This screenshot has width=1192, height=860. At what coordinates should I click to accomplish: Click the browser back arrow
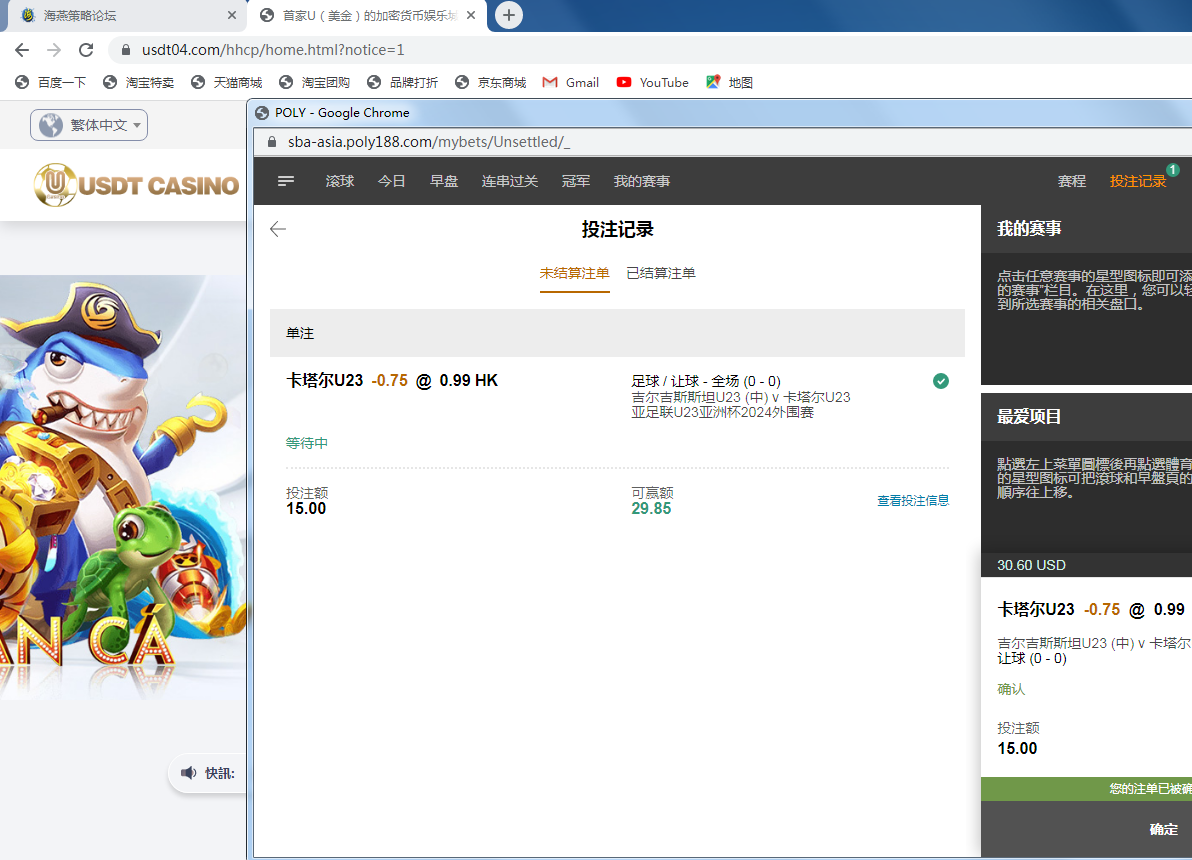pos(22,50)
